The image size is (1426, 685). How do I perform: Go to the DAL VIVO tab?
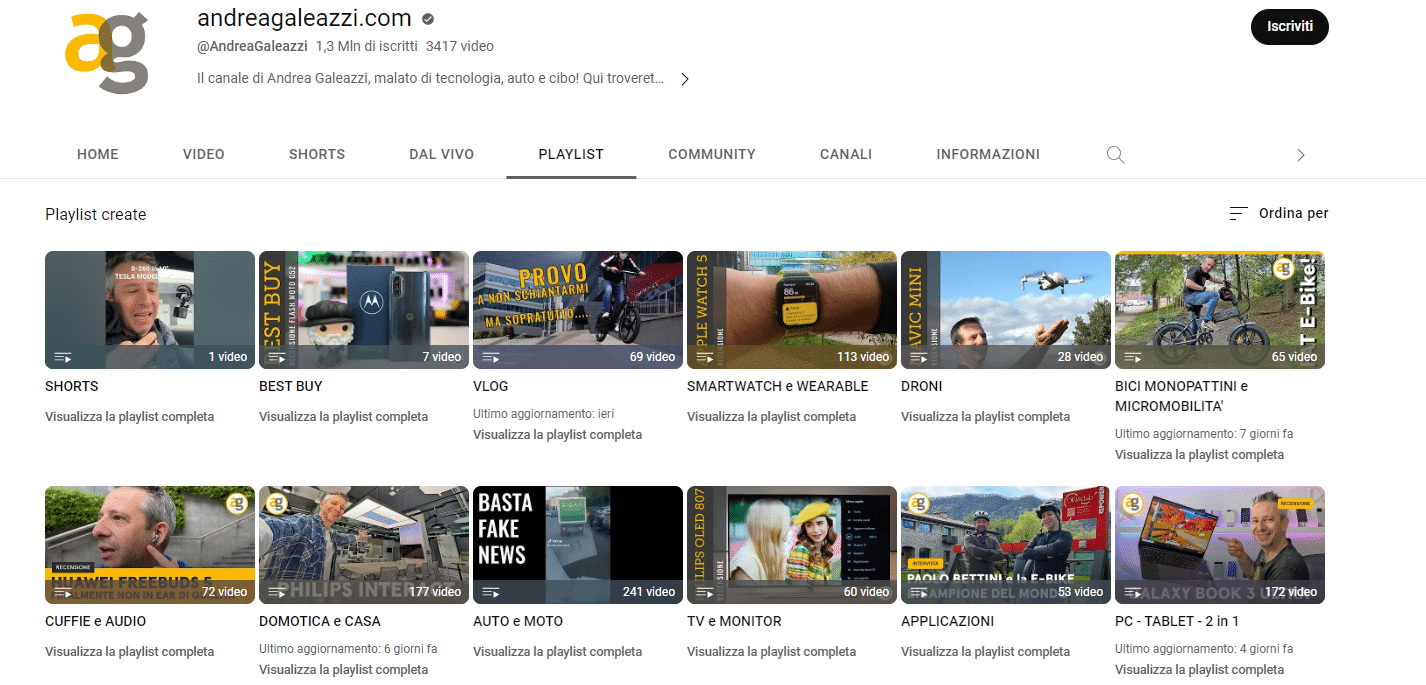click(x=442, y=154)
